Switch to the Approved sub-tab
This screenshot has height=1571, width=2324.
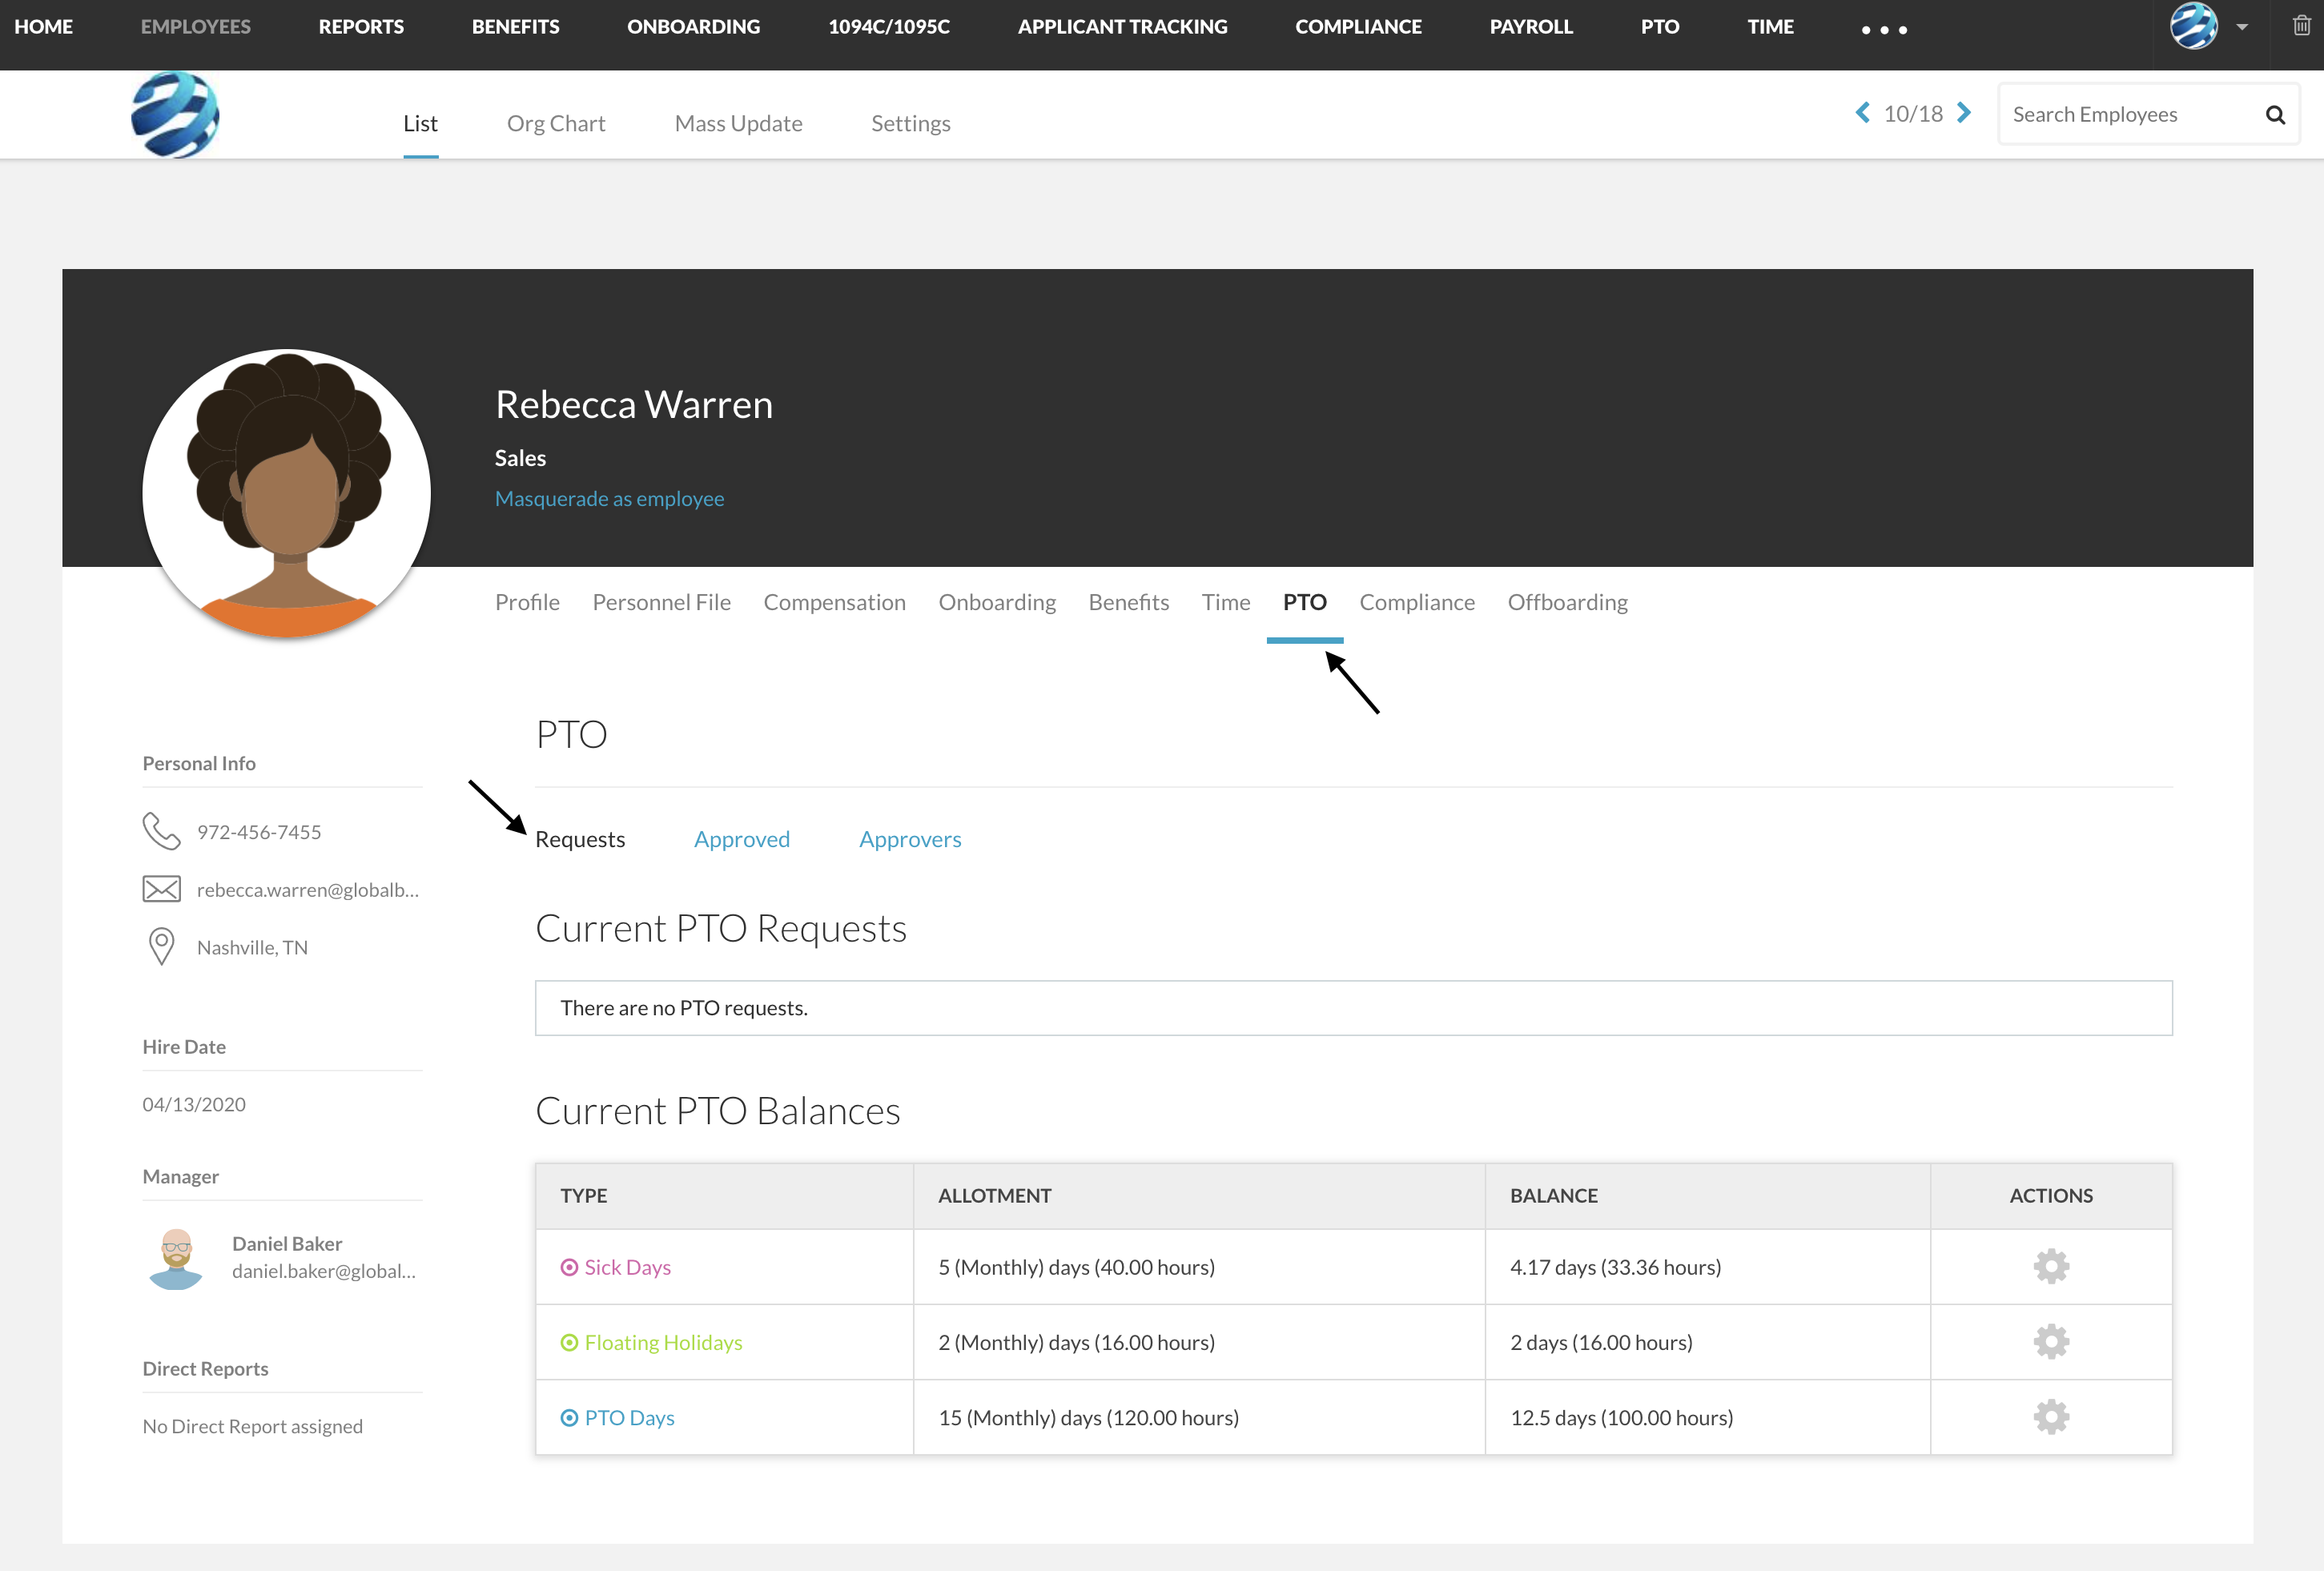(742, 839)
